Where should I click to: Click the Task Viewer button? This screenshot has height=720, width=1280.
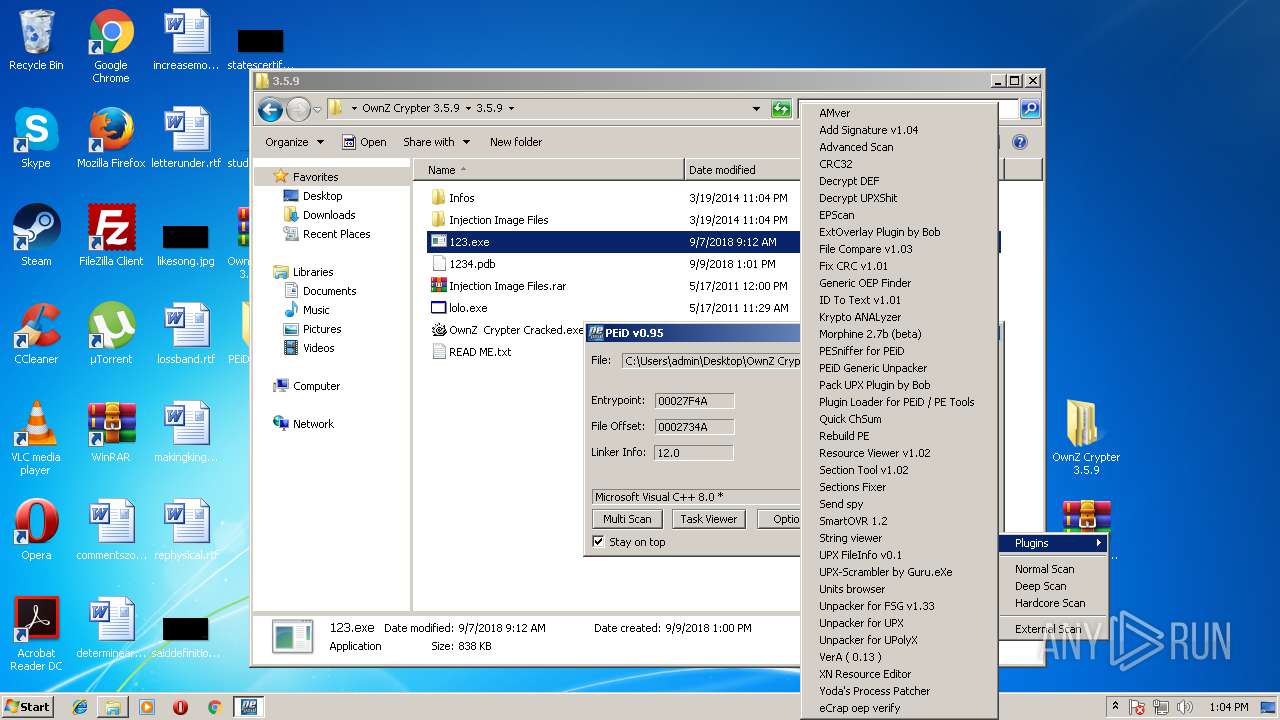[709, 519]
